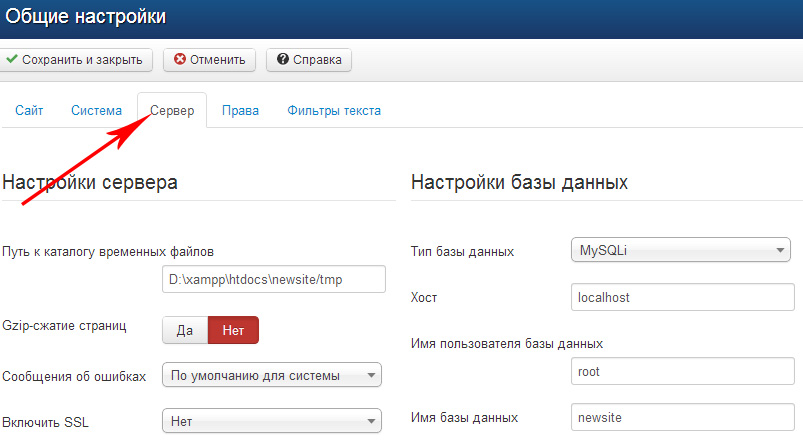This screenshot has width=803, height=443.
Task: Click the green checkmark save icon
Action: [x=12, y=60]
